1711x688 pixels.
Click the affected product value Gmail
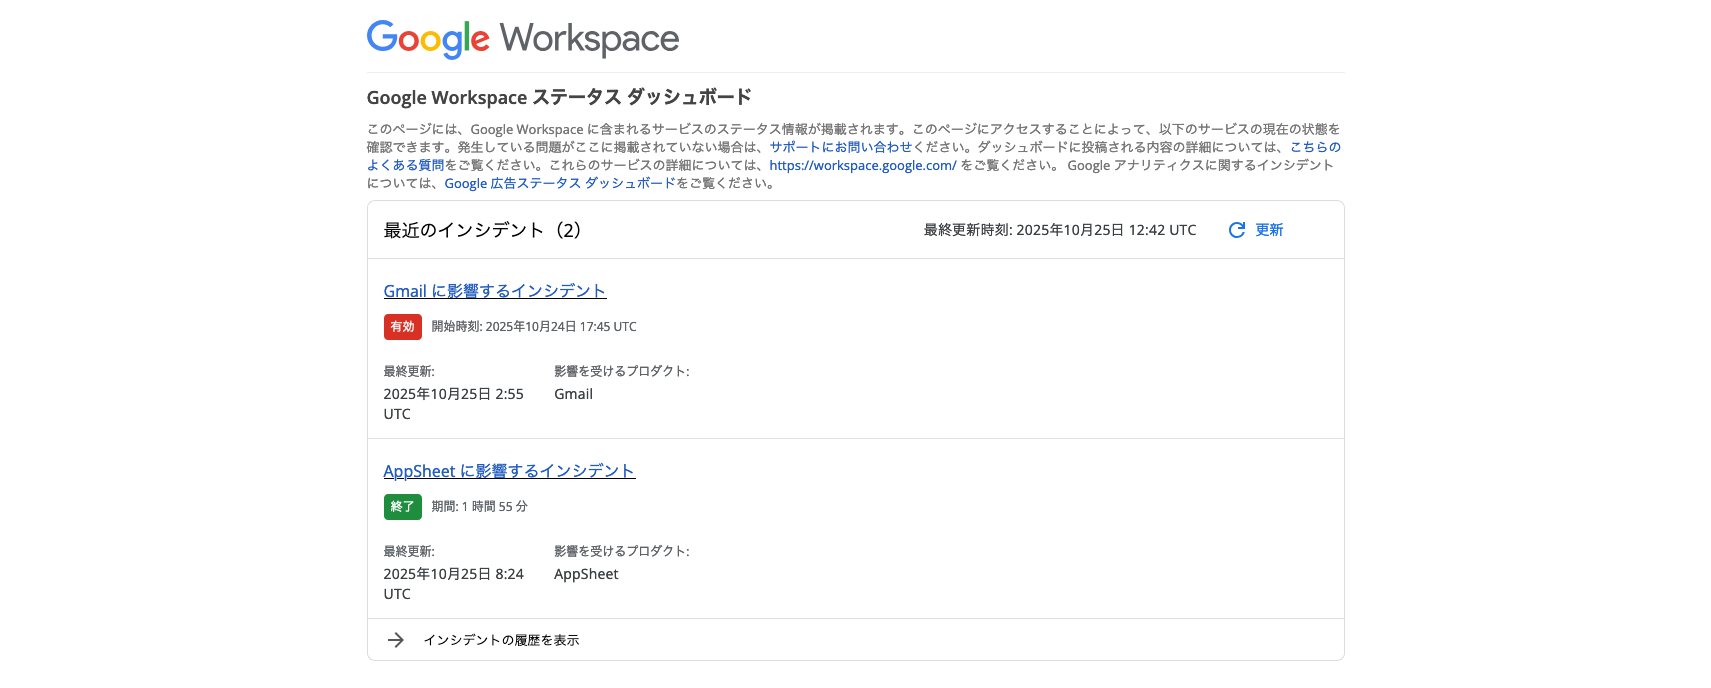point(574,394)
